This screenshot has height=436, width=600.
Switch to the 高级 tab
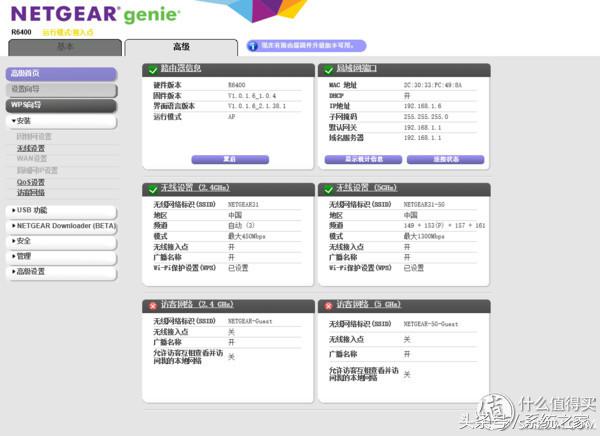181,47
